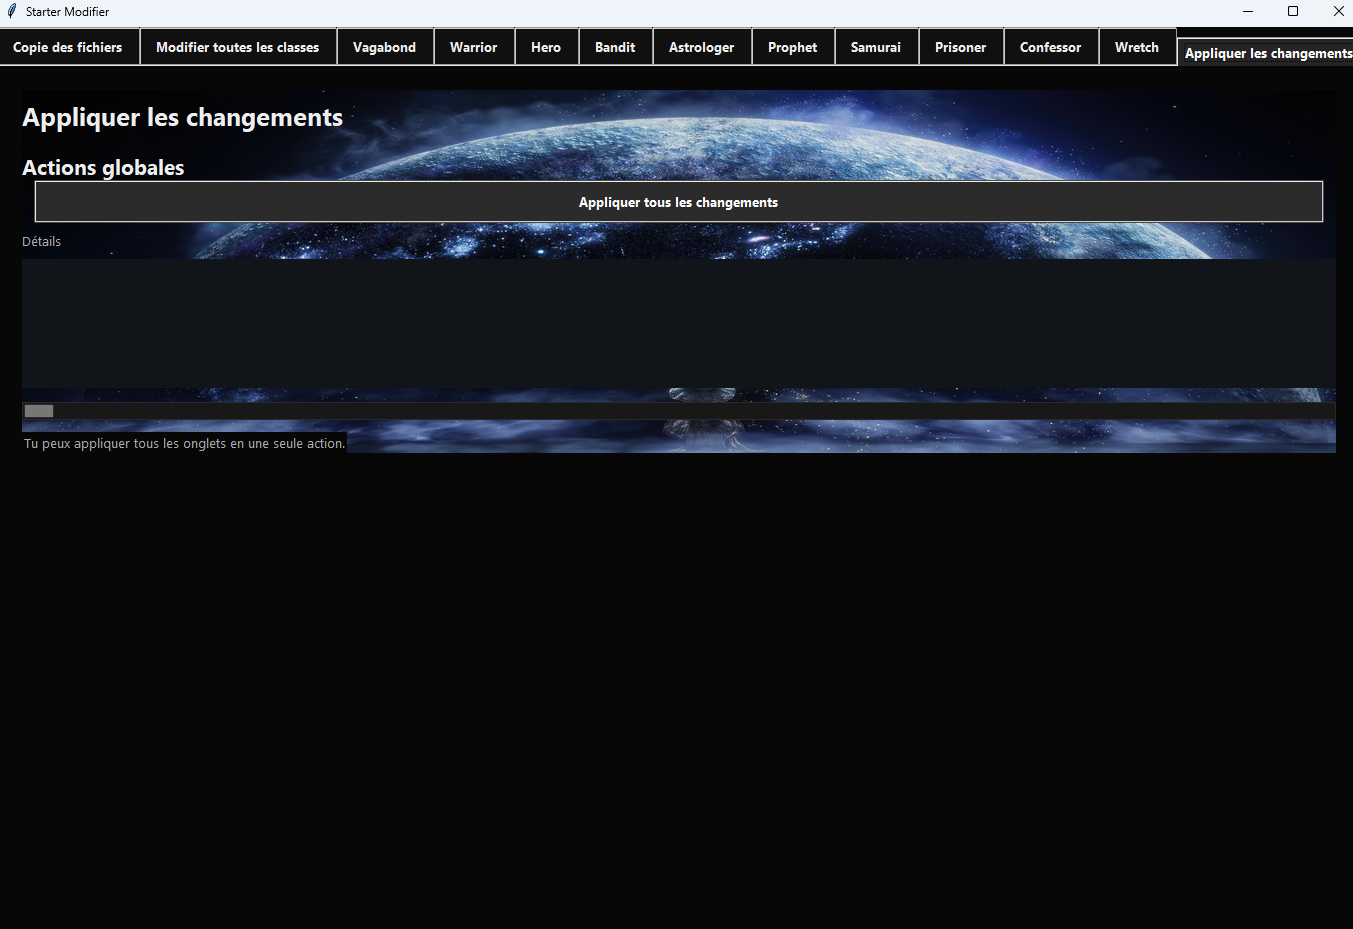Choose the Samurai tab
Viewport: 1353px width, 929px height.
point(876,47)
